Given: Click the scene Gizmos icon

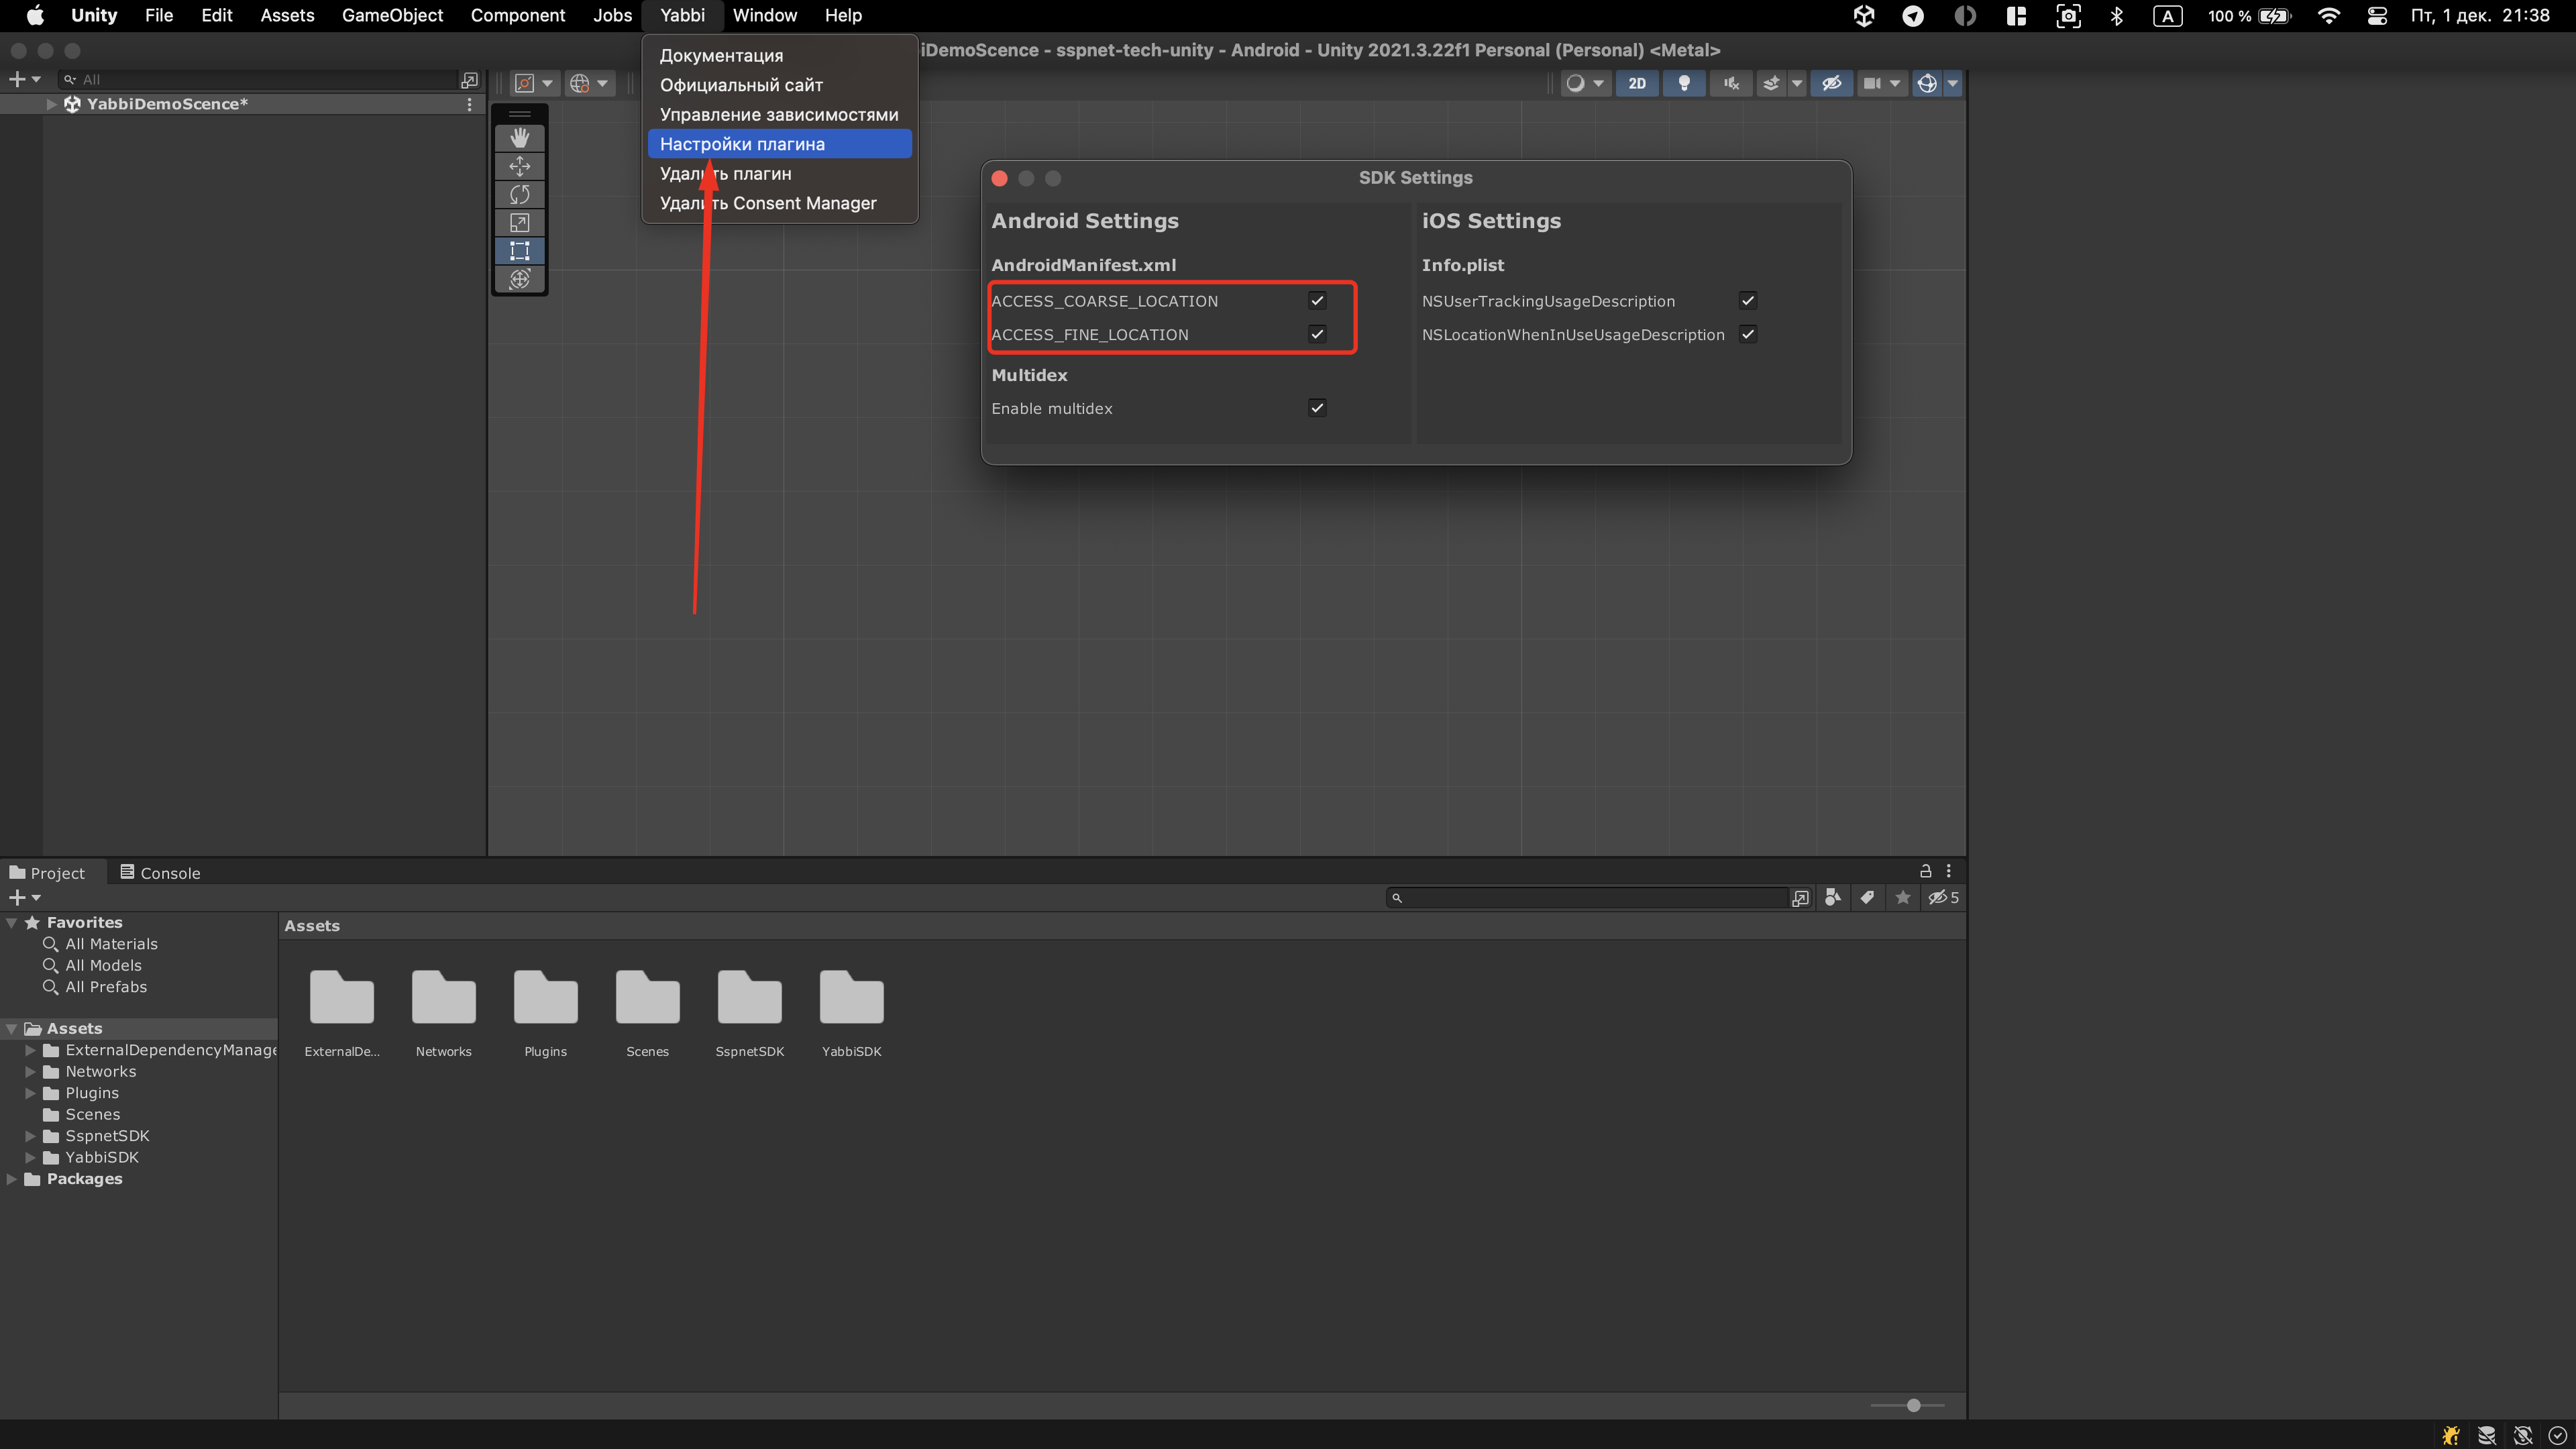Looking at the screenshot, I should click(x=1927, y=83).
